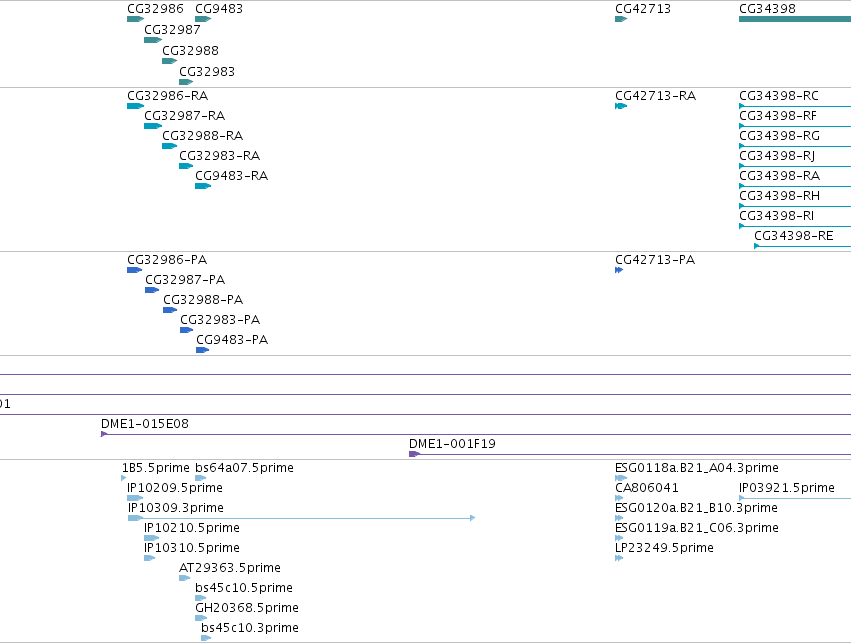This screenshot has height=643, width=851.
Task: Select EST IP10210.5prime
Action: click(x=151, y=538)
